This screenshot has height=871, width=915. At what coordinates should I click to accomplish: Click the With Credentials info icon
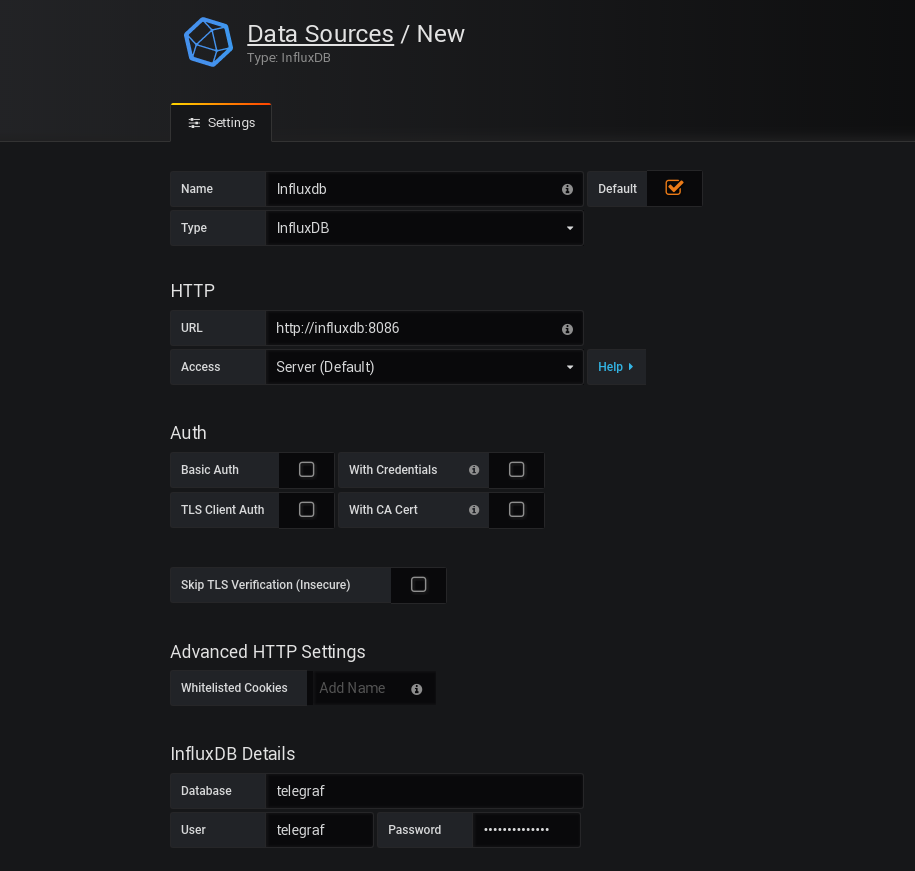474,470
